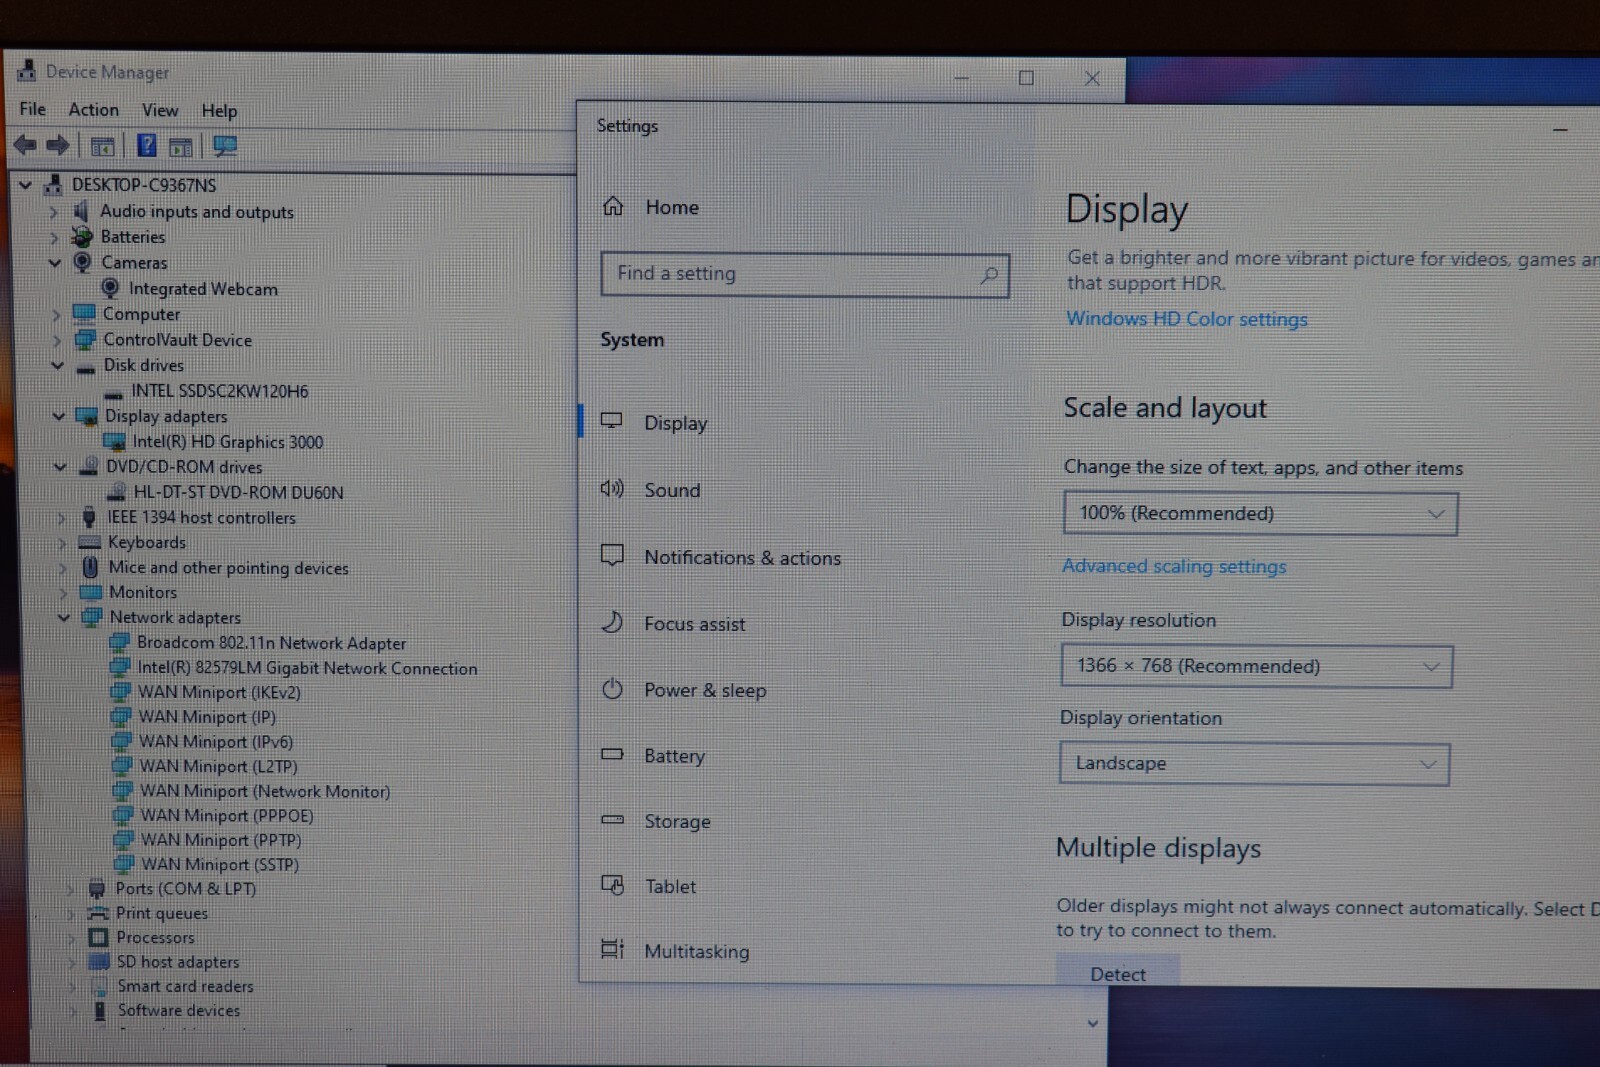Select WAN Miniport (IKEv2) entry
The width and height of the screenshot is (1600, 1067).
[219, 692]
